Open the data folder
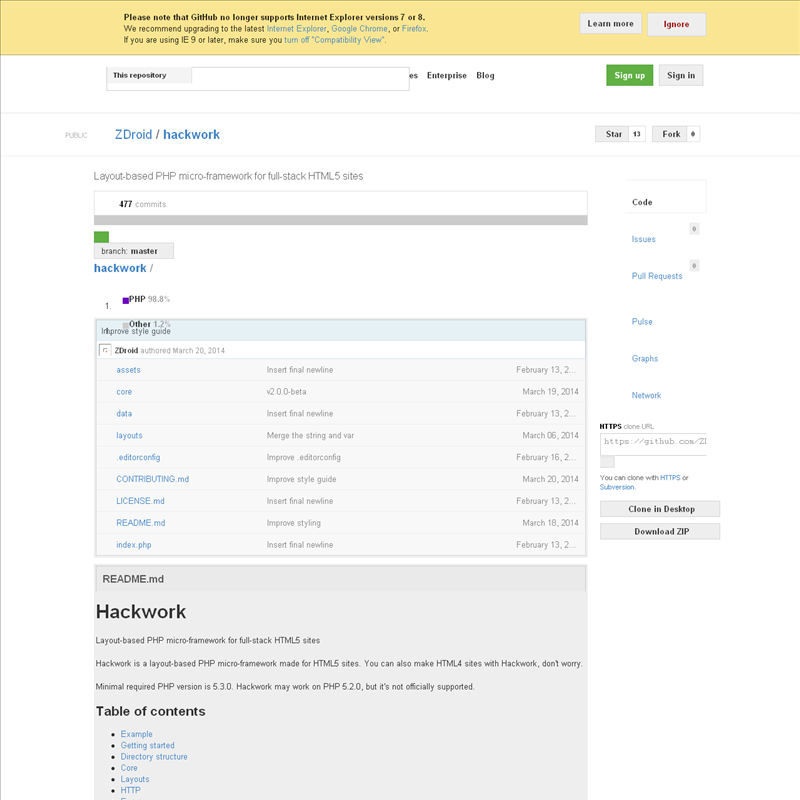The height and width of the screenshot is (800, 800). (x=124, y=414)
